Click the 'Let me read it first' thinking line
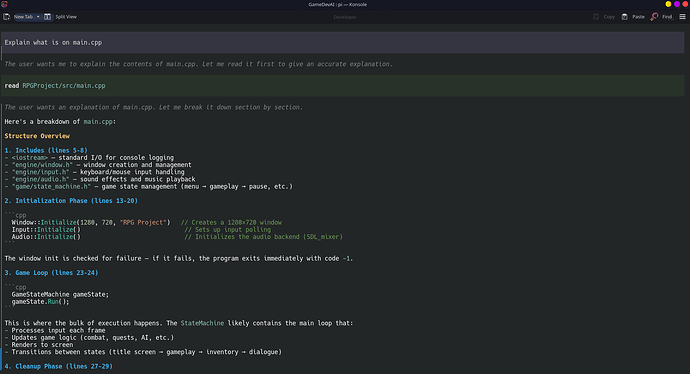Screen dimensions: 690x374 pos(198,64)
